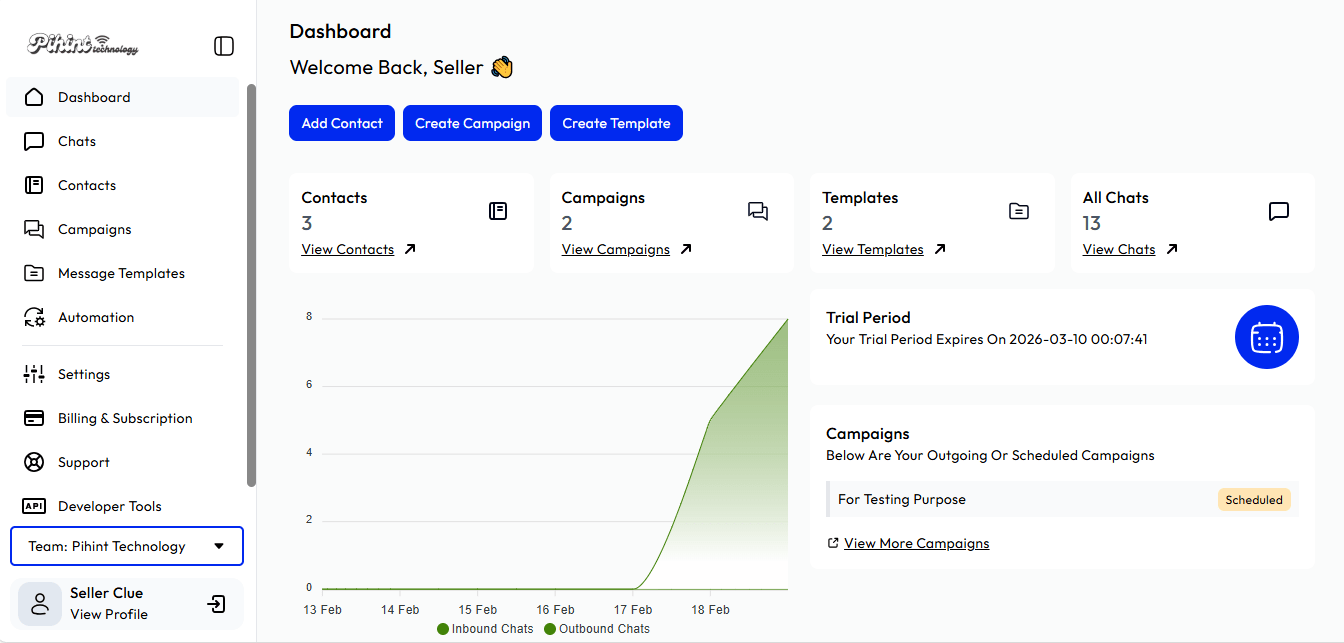The image size is (1344, 643).
Task: Toggle Outbound Chats series in chart legend
Action: pyautogui.click(x=596, y=629)
